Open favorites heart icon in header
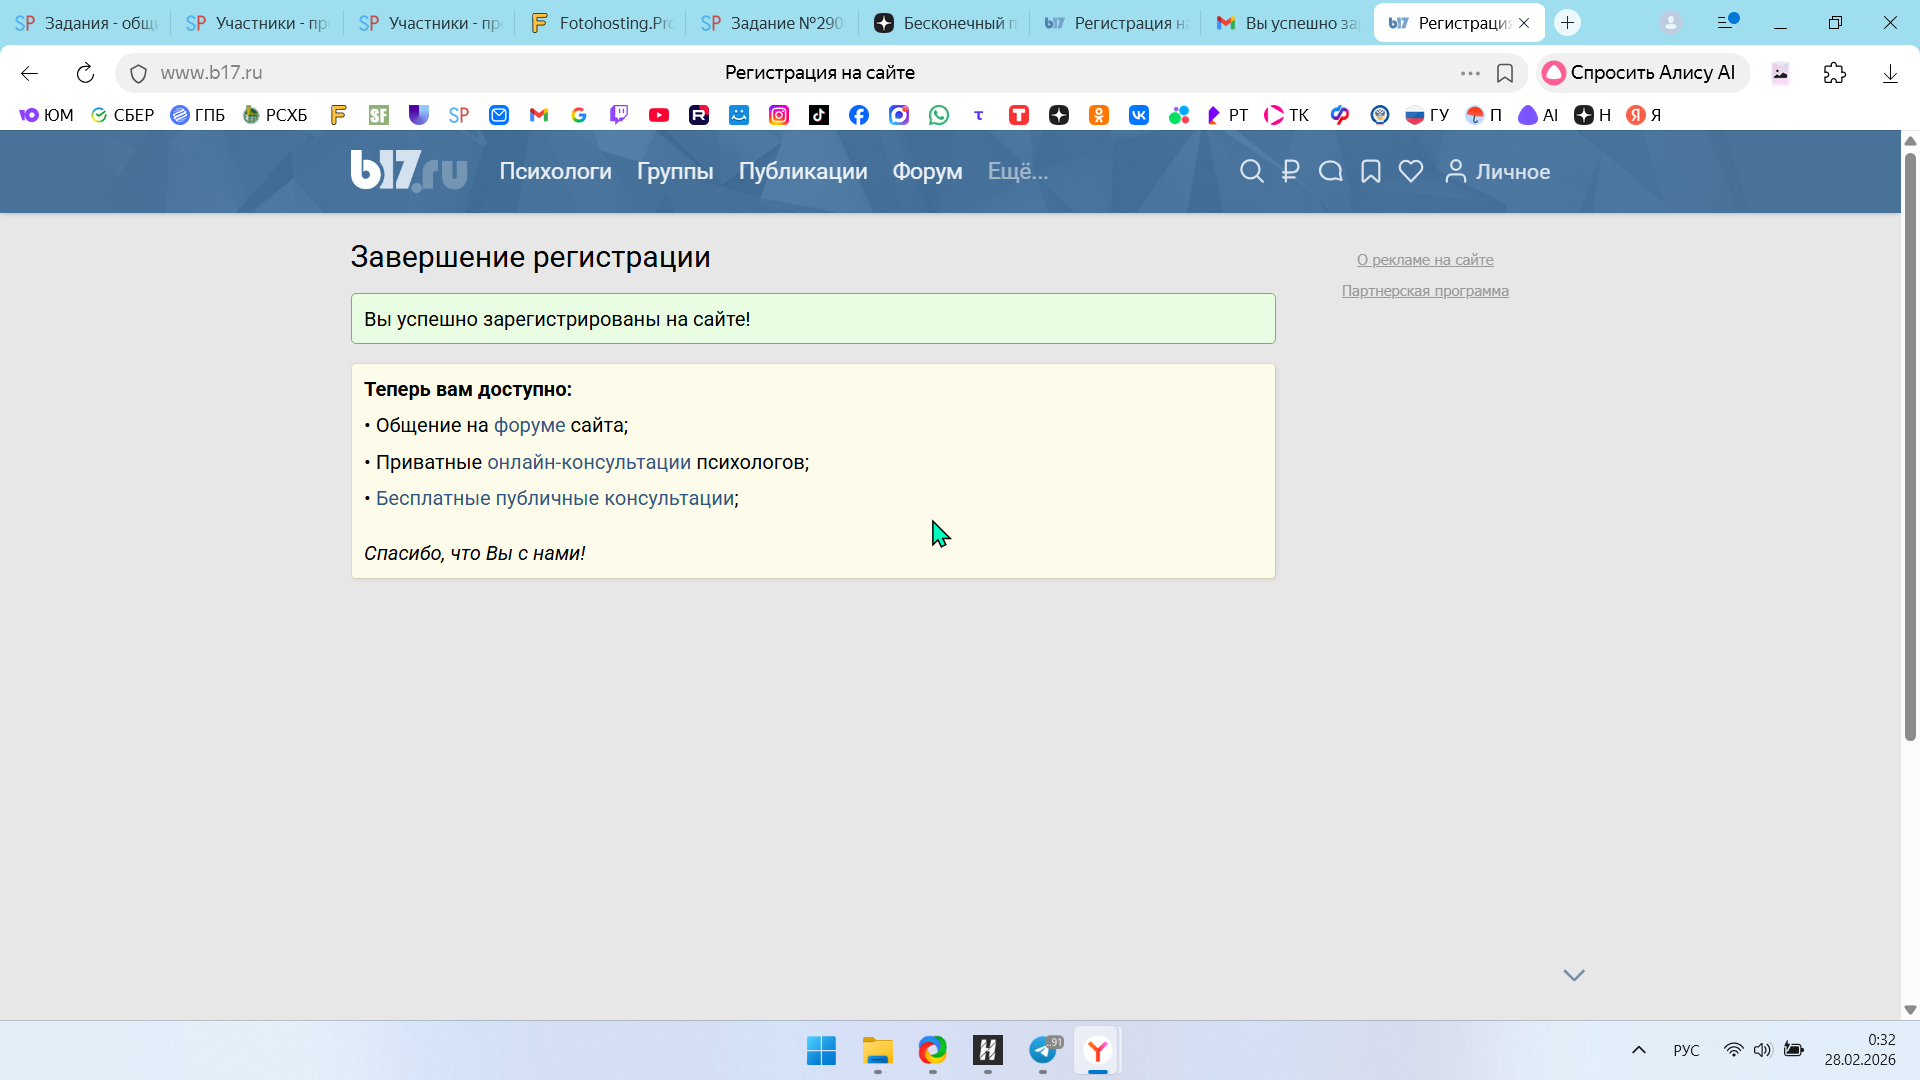The image size is (1920, 1080). click(1411, 171)
